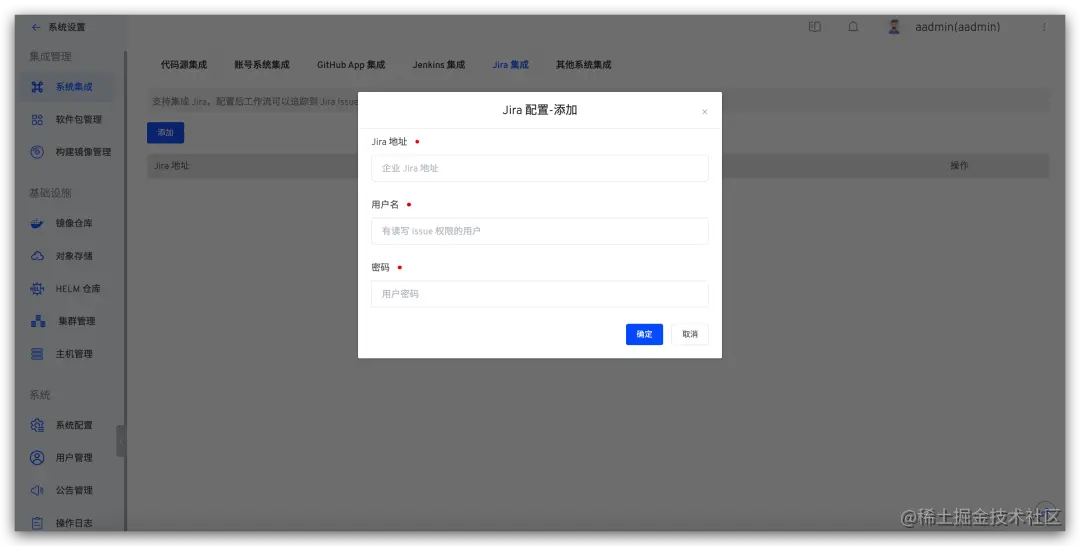Open 公告管理 menu label
The image size is (1080, 546).
tap(74, 491)
